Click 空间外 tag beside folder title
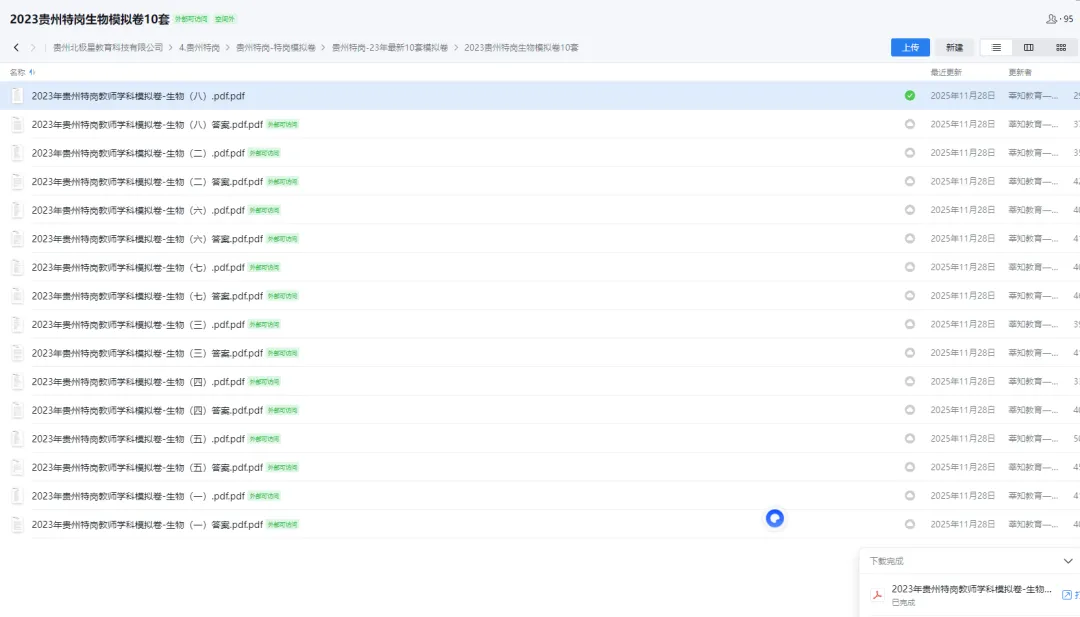Image resolution: width=1080 pixels, height=617 pixels. point(225,19)
